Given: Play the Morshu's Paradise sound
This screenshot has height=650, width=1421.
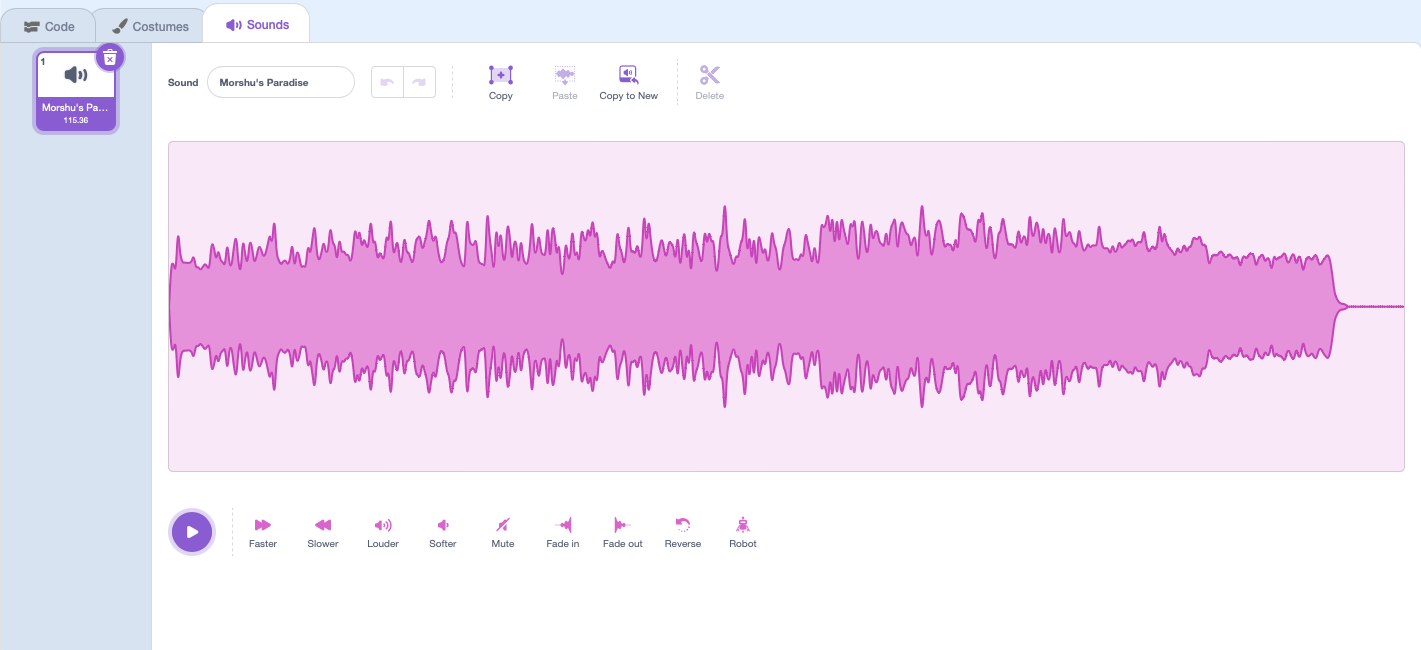Looking at the screenshot, I should pos(192,532).
